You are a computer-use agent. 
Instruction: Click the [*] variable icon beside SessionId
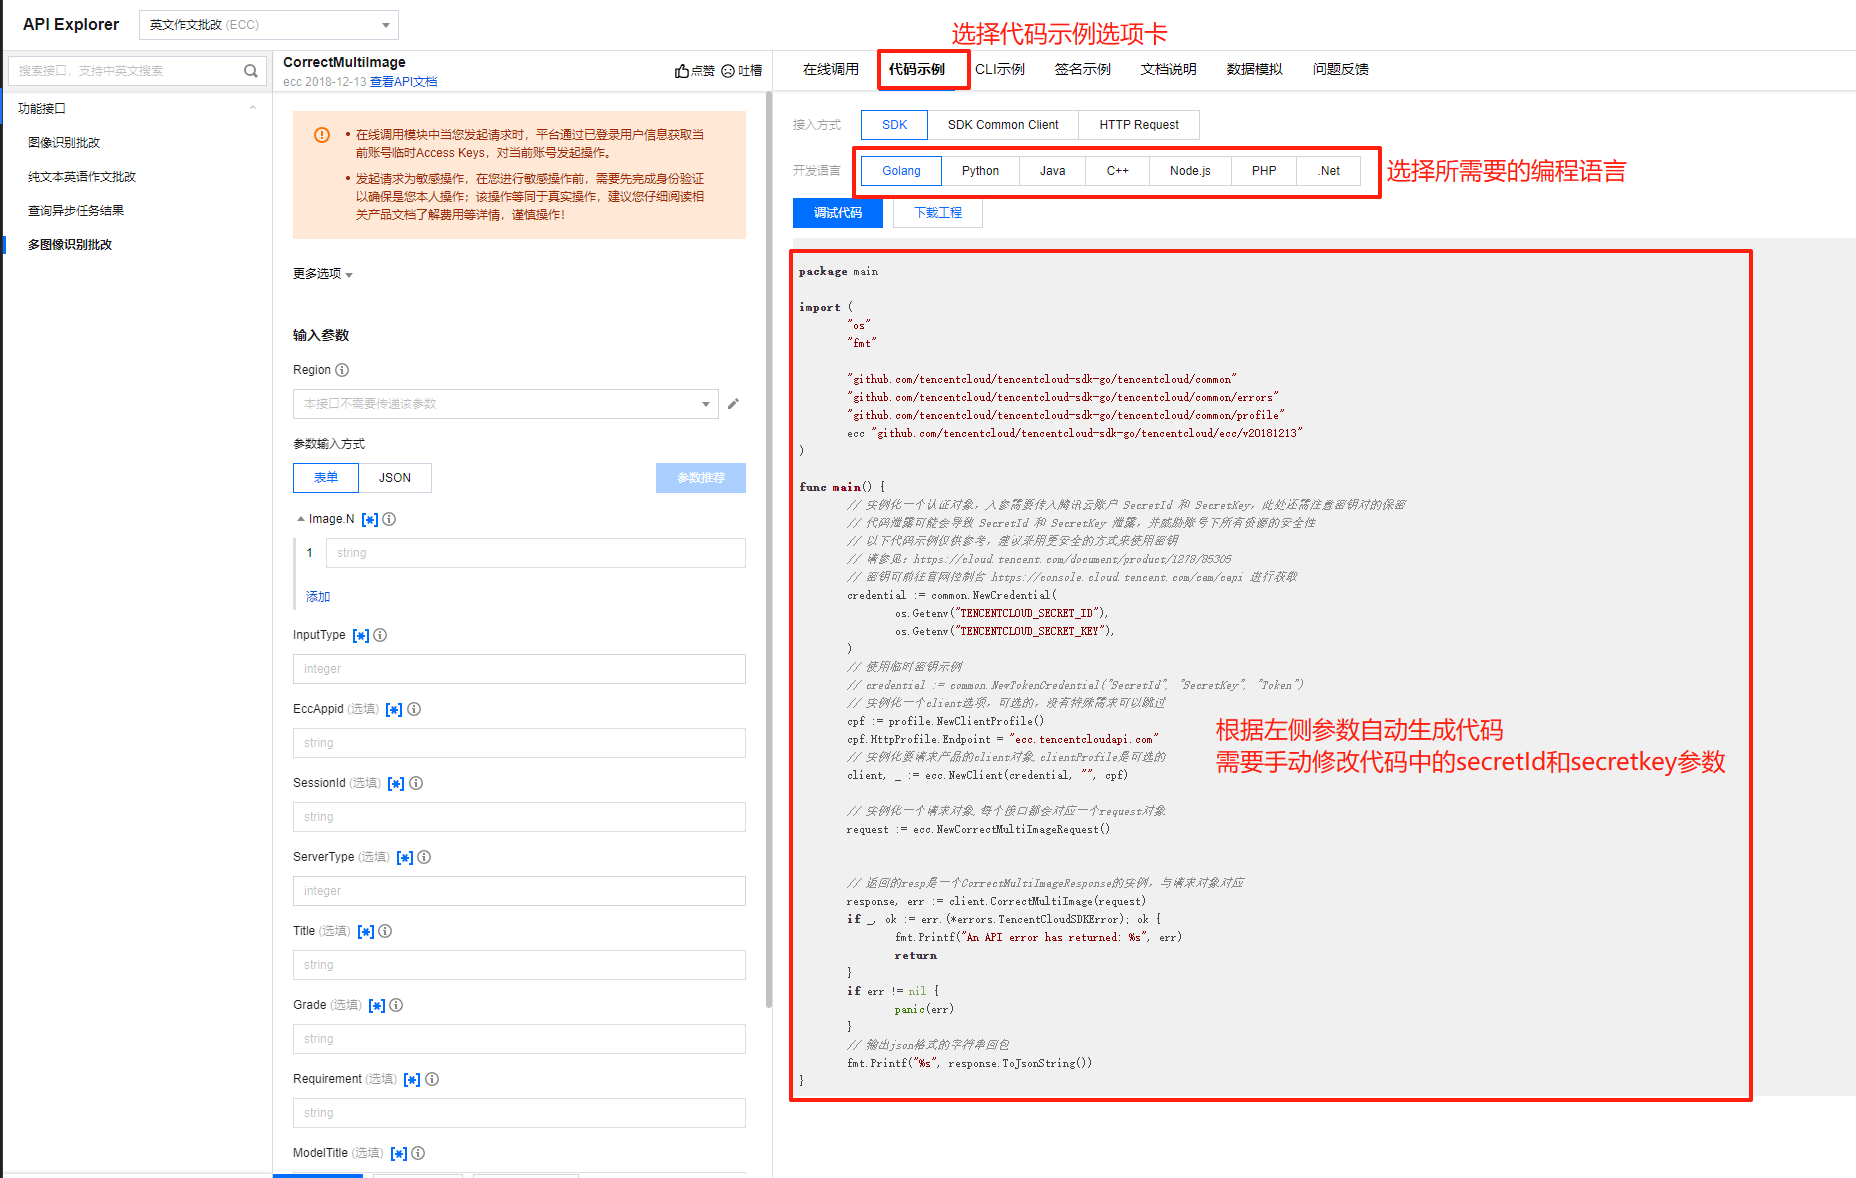[x=396, y=783]
